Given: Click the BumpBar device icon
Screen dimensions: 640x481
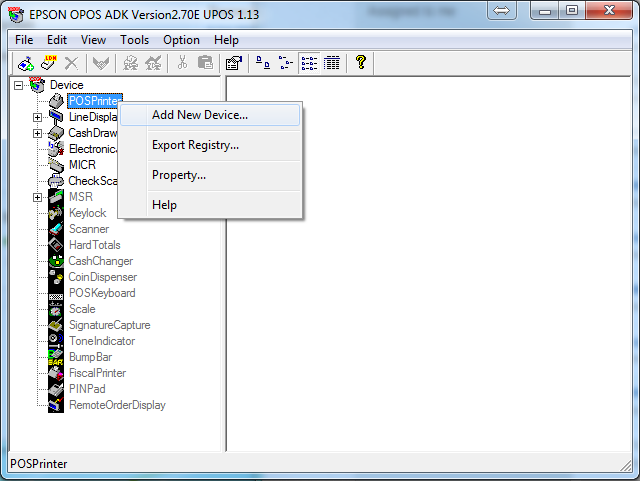Looking at the screenshot, I should pyautogui.click(x=56, y=357).
